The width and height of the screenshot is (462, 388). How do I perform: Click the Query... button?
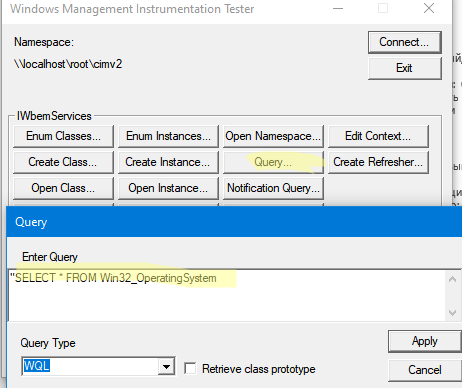273,162
